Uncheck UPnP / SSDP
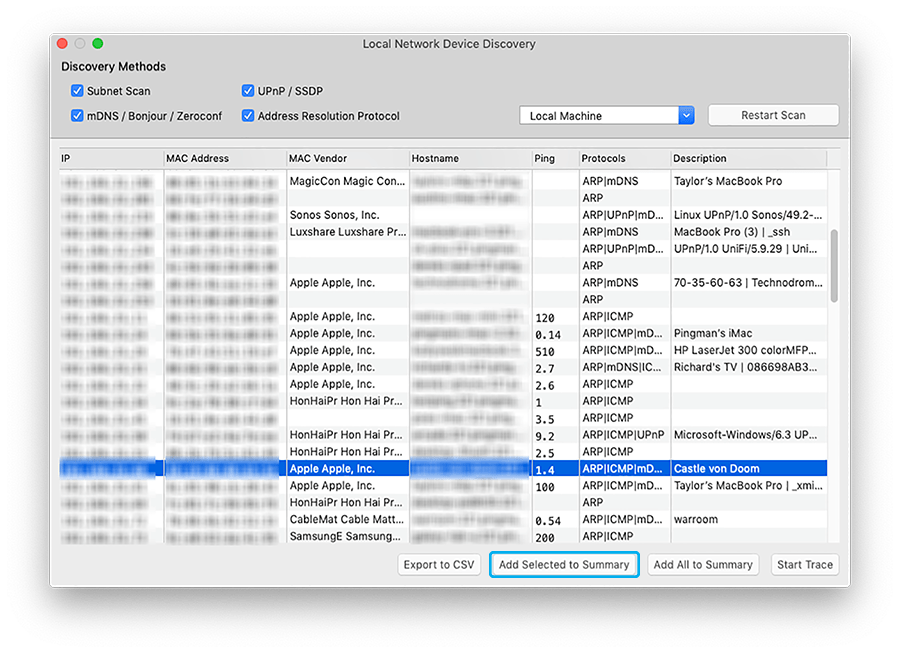Image resolution: width=900 pixels, height=653 pixels. [x=248, y=90]
